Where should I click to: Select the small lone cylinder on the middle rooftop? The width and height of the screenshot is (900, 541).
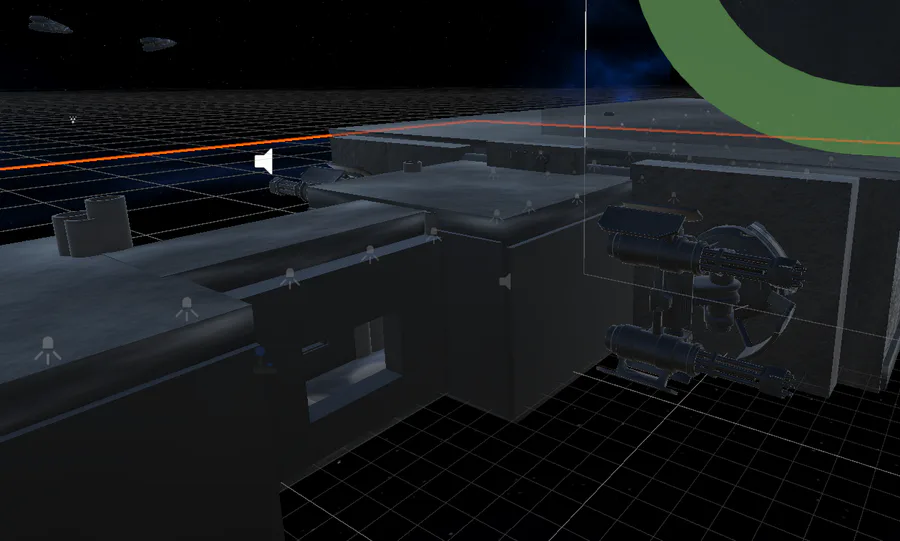point(413,167)
